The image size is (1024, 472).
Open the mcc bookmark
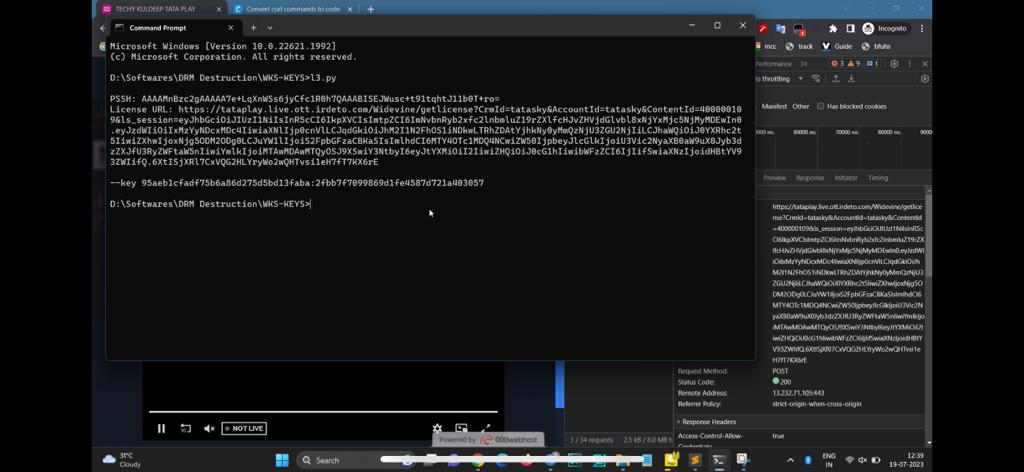[767, 46]
